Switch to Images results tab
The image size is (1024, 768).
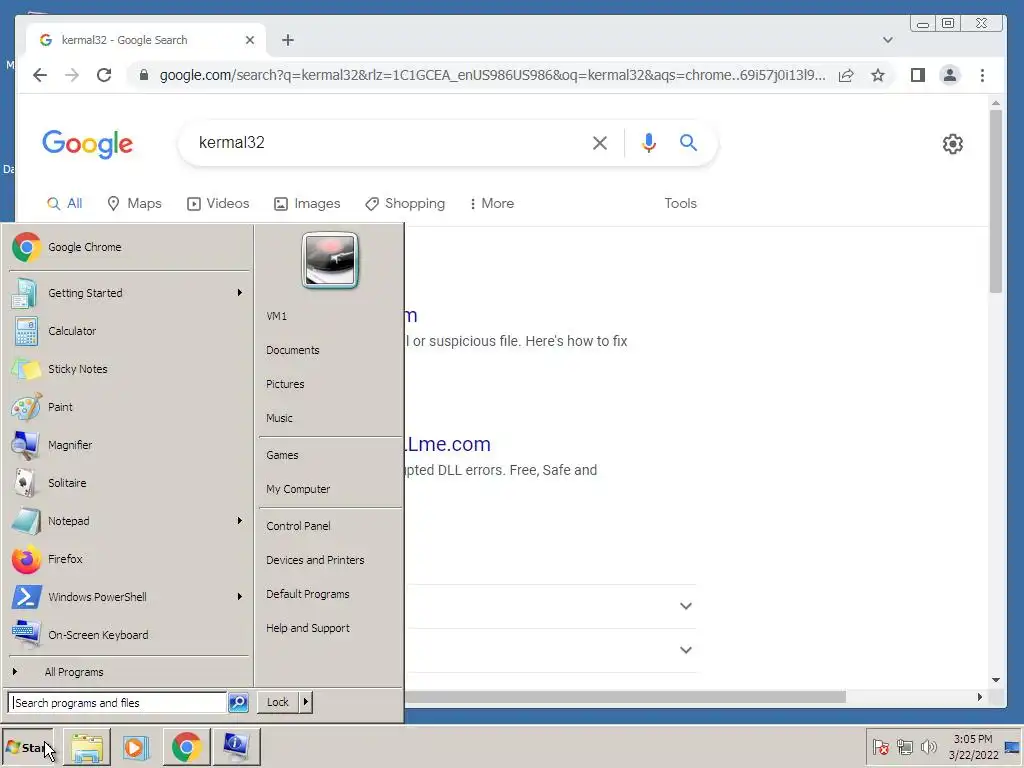[x=307, y=204]
